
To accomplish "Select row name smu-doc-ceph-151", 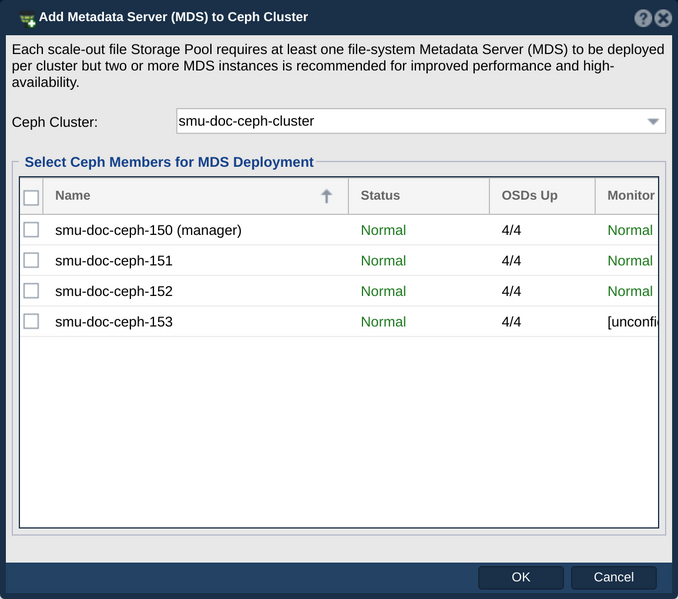I will point(114,261).
